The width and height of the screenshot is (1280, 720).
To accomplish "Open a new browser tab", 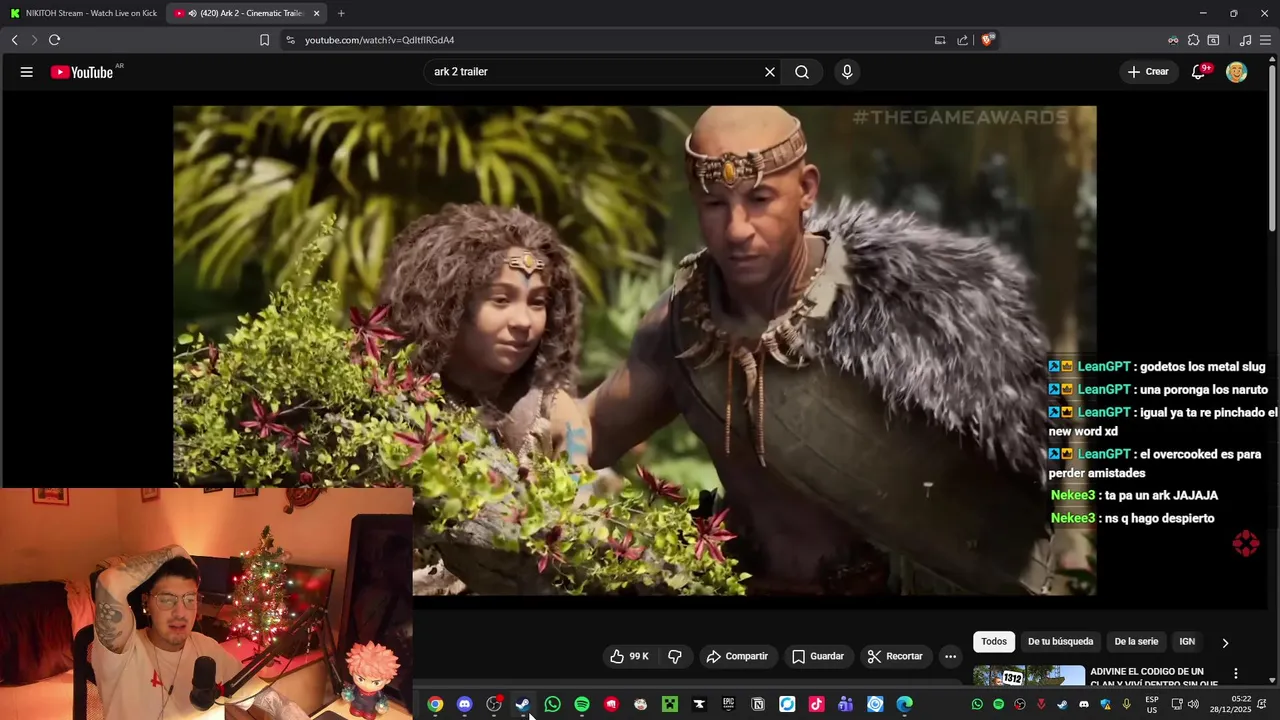I will 341,13.
